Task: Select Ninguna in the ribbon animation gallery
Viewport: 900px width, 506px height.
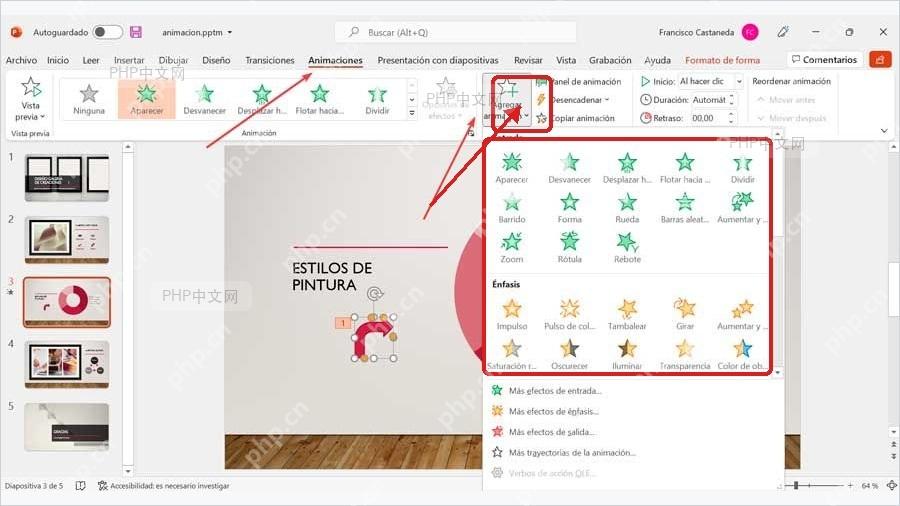Action: (x=89, y=99)
